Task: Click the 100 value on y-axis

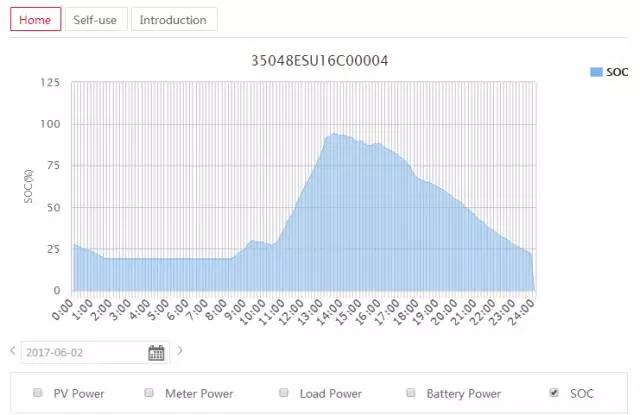Action: (52, 124)
